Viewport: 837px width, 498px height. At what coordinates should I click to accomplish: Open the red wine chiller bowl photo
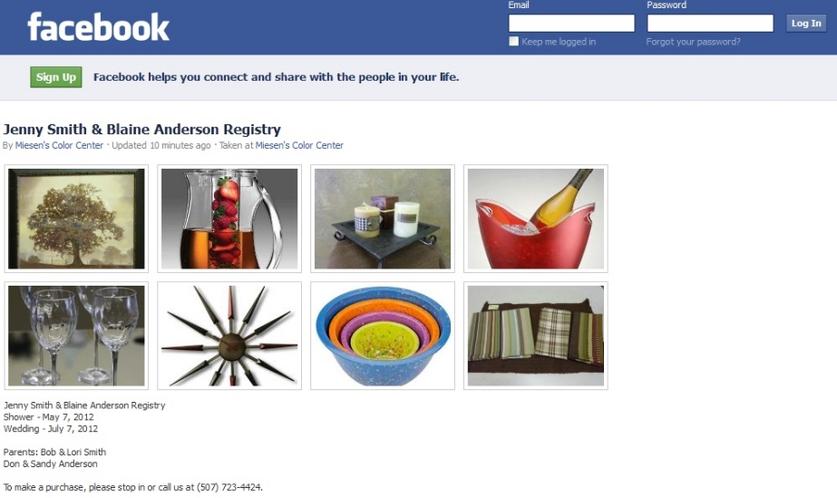536,218
